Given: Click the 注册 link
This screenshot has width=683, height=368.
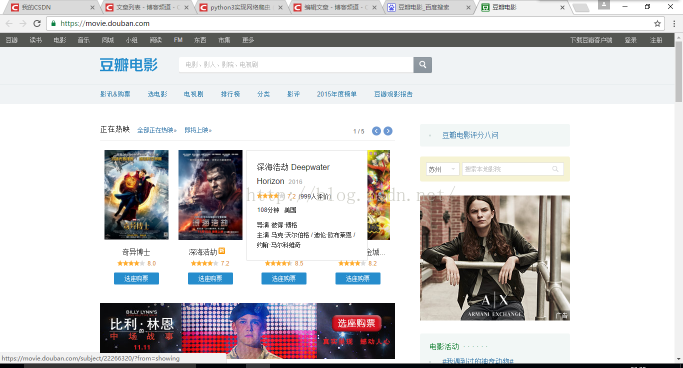Looking at the screenshot, I should click(x=656, y=40).
